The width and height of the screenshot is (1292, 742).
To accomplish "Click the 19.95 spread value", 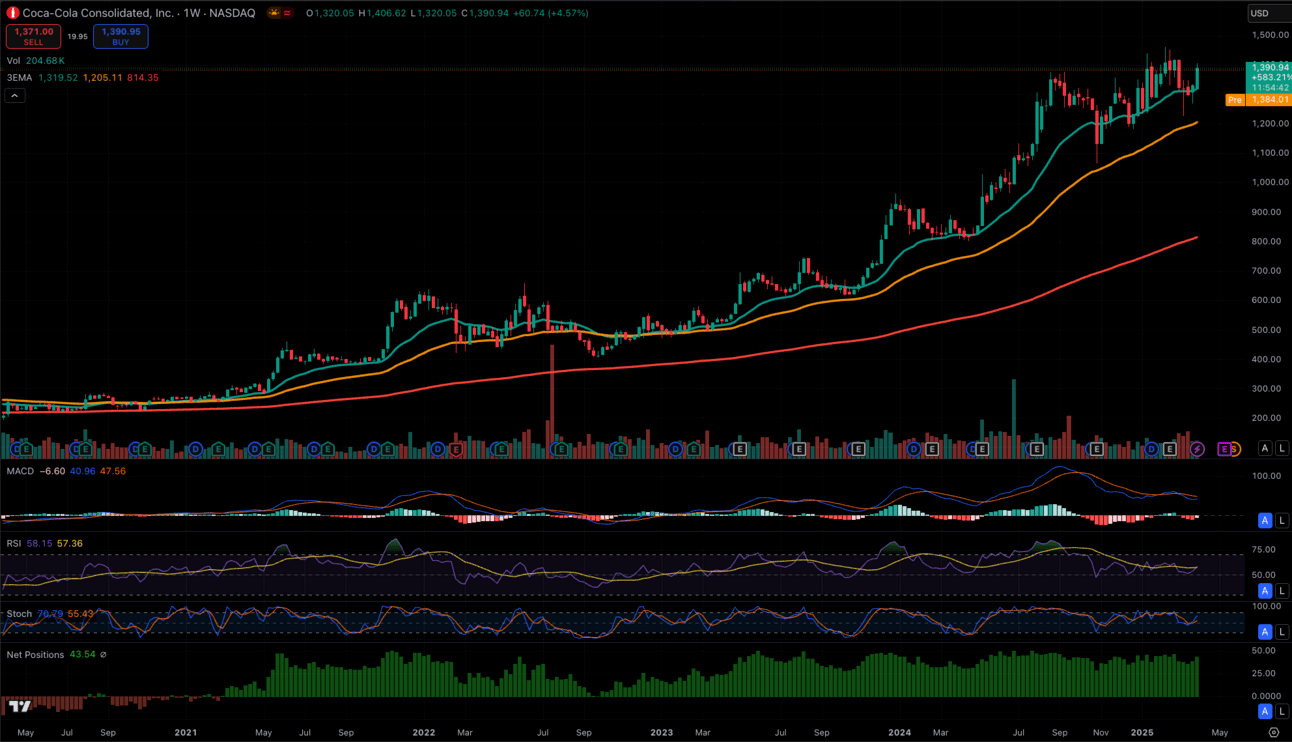I will (77, 37).
